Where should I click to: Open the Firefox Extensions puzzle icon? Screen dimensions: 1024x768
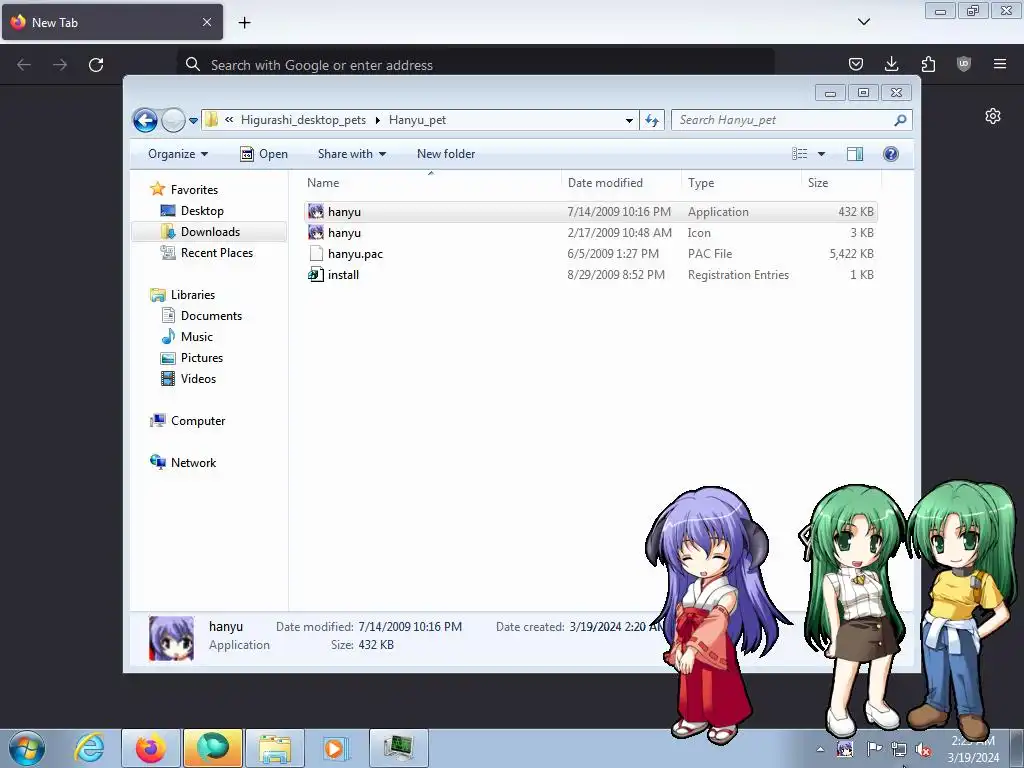(x=928, y=64)
